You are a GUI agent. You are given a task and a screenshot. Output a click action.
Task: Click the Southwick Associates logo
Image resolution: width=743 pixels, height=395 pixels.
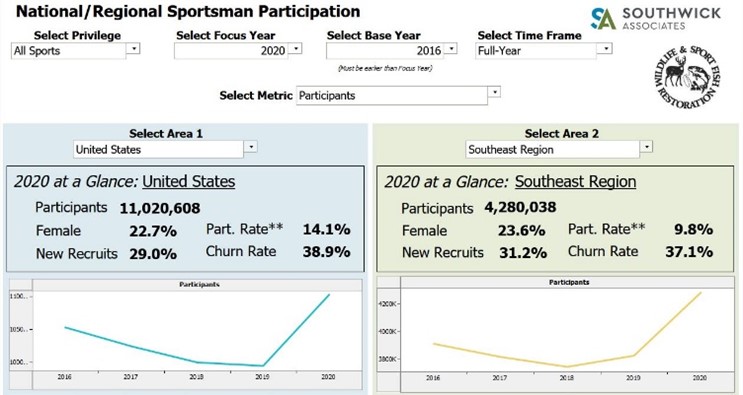click(656, 18)
